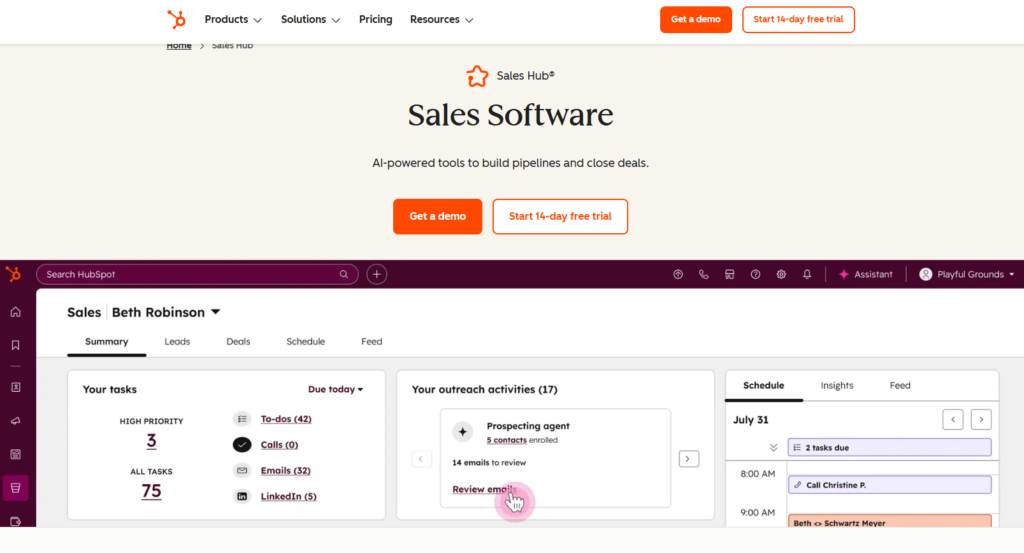
Task: Go to next day in schedule
Action: click(981, 419)
